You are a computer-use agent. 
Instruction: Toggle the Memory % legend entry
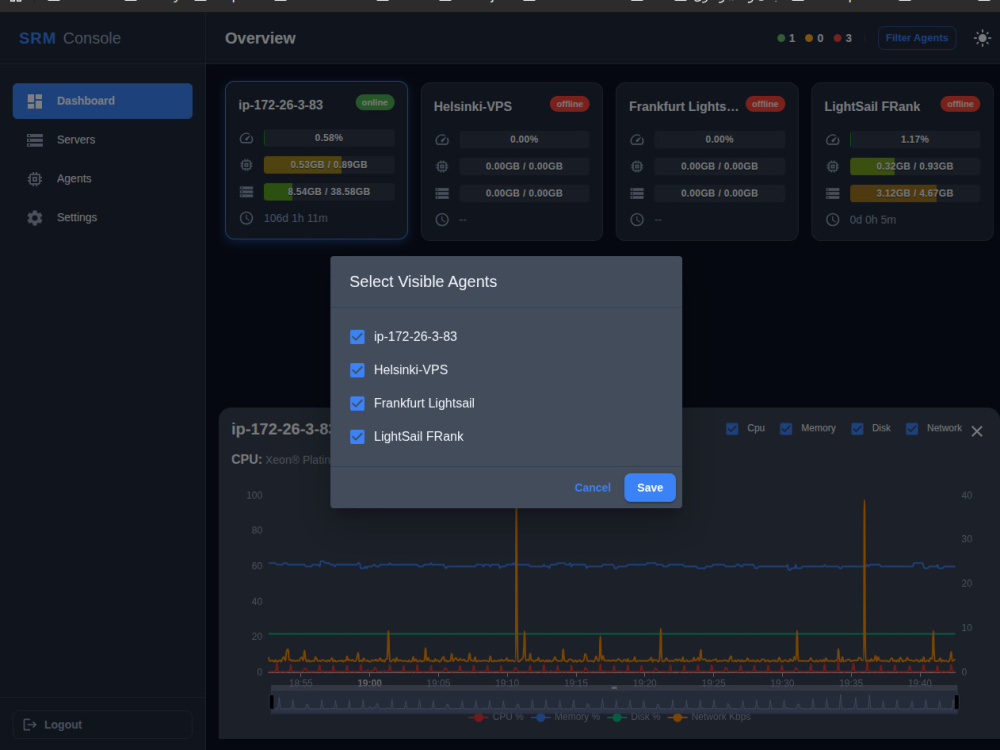point(566,717)
